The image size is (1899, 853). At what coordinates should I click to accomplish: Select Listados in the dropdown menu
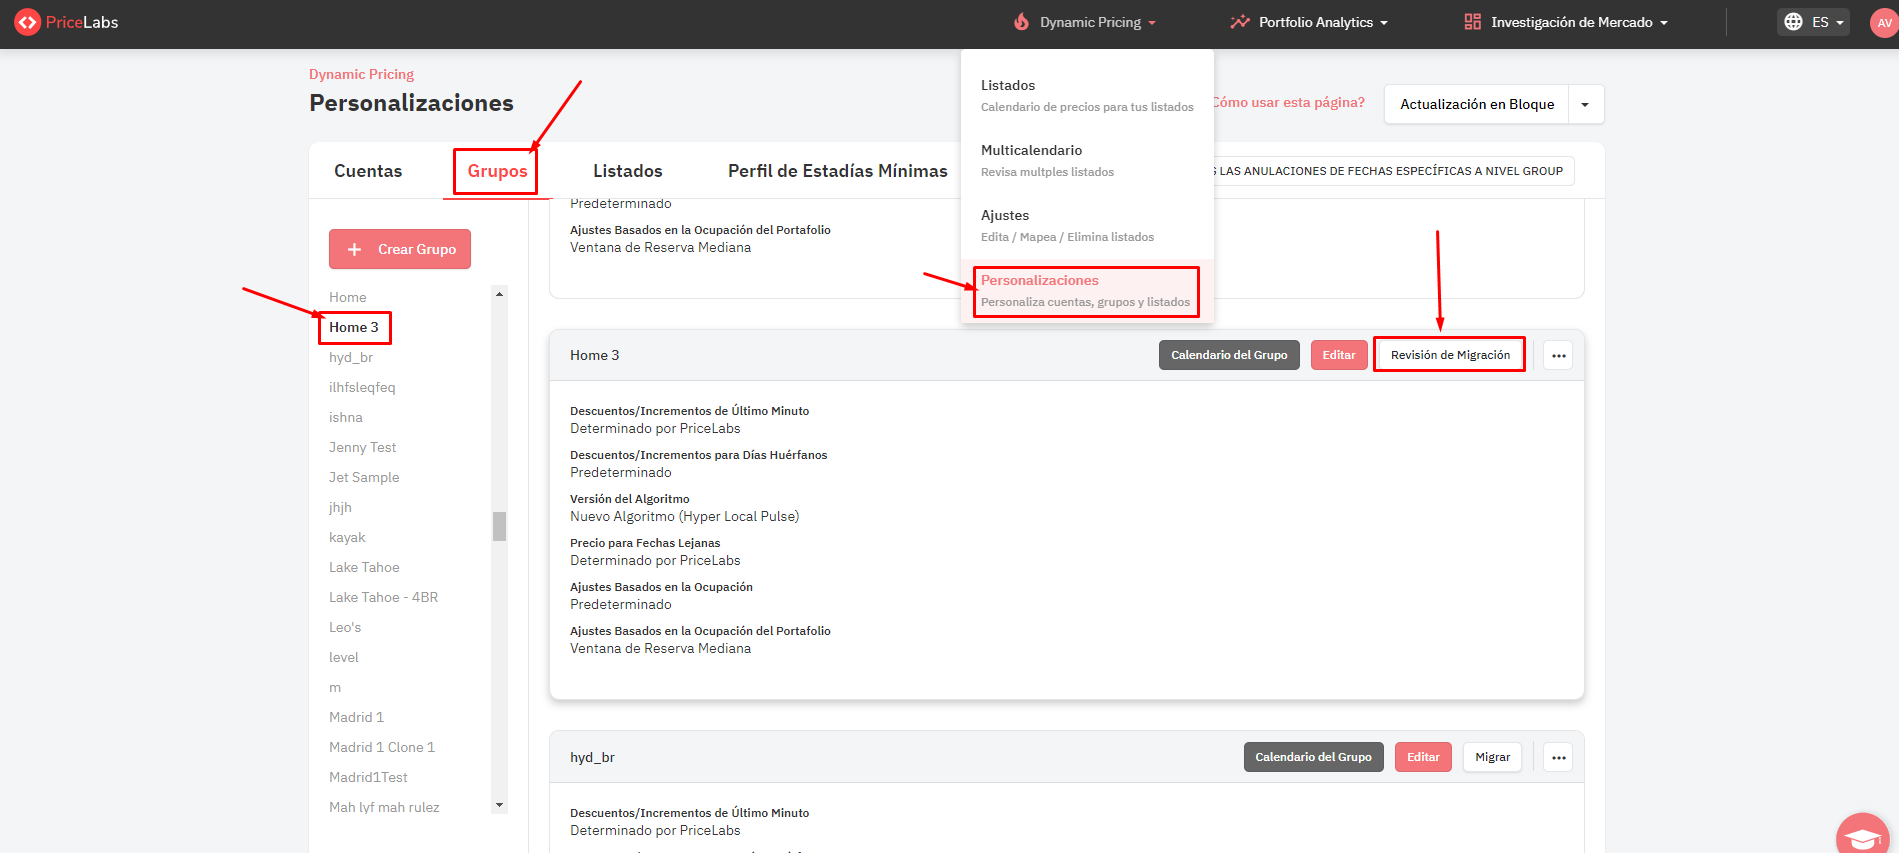pos(1087,96)
